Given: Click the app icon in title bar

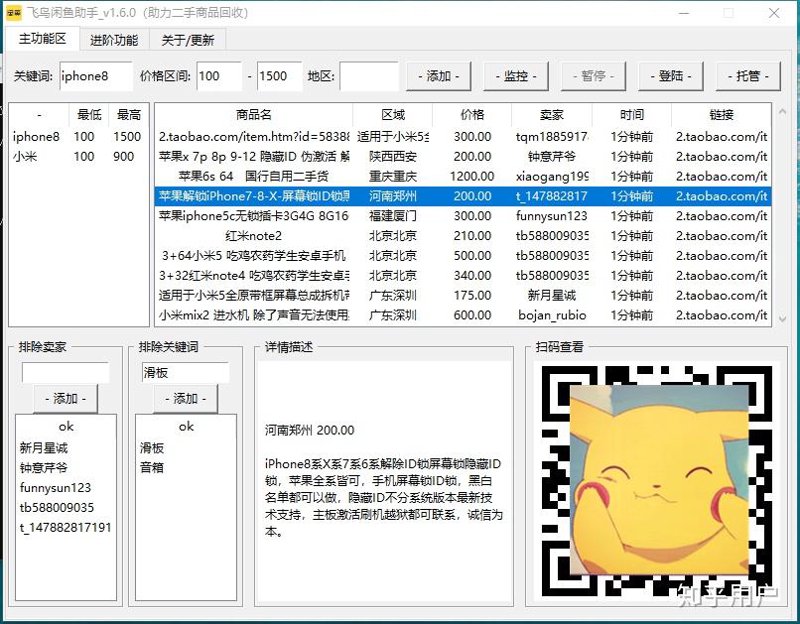Looking at the screenshot, I should [13, 13].
